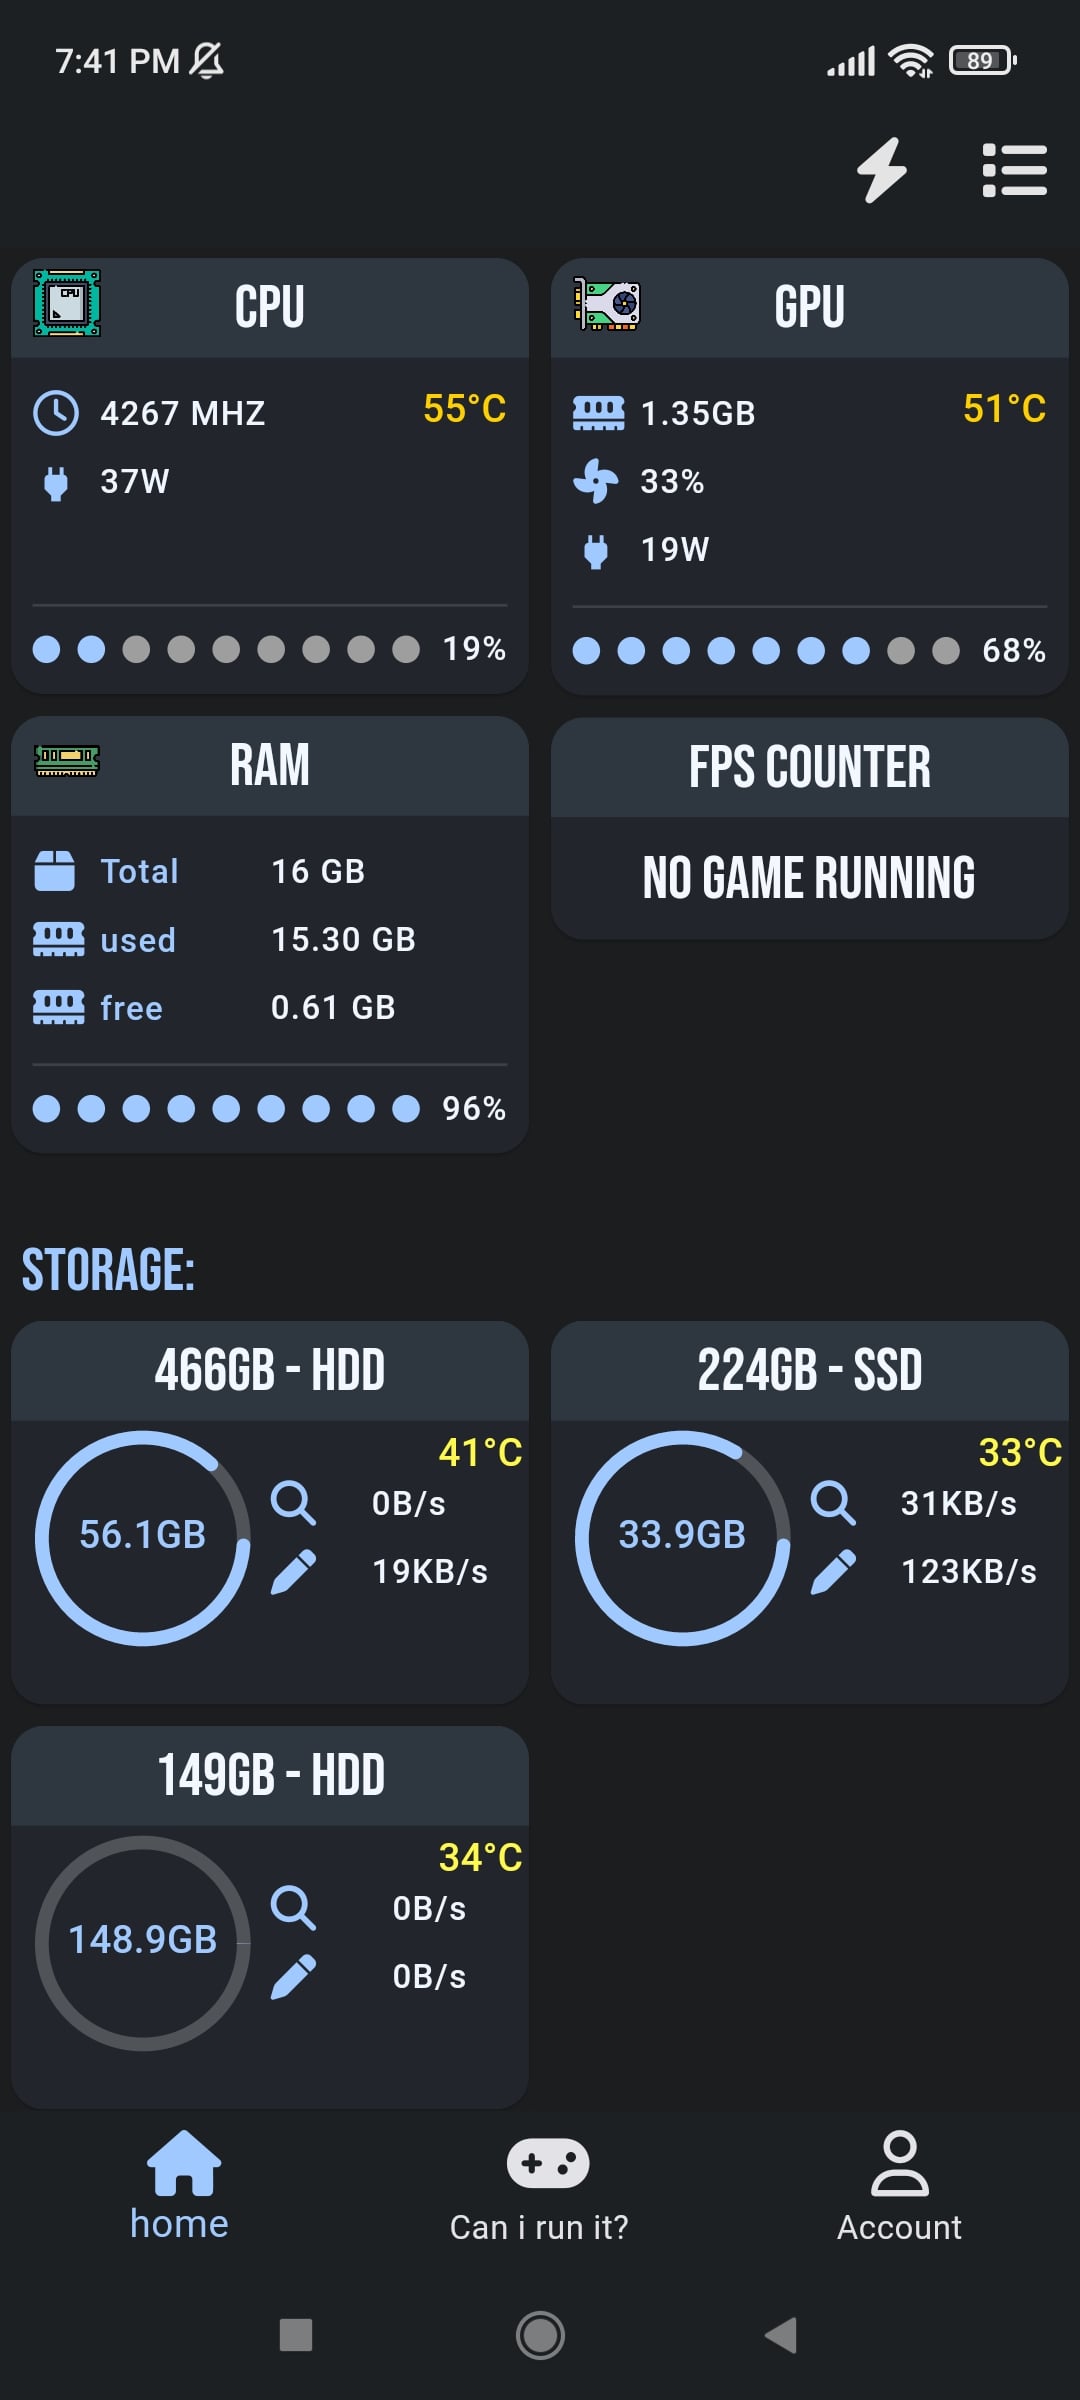Tap the CPU chip icon
1080x2400 pixels.
(x=67, y=303)
